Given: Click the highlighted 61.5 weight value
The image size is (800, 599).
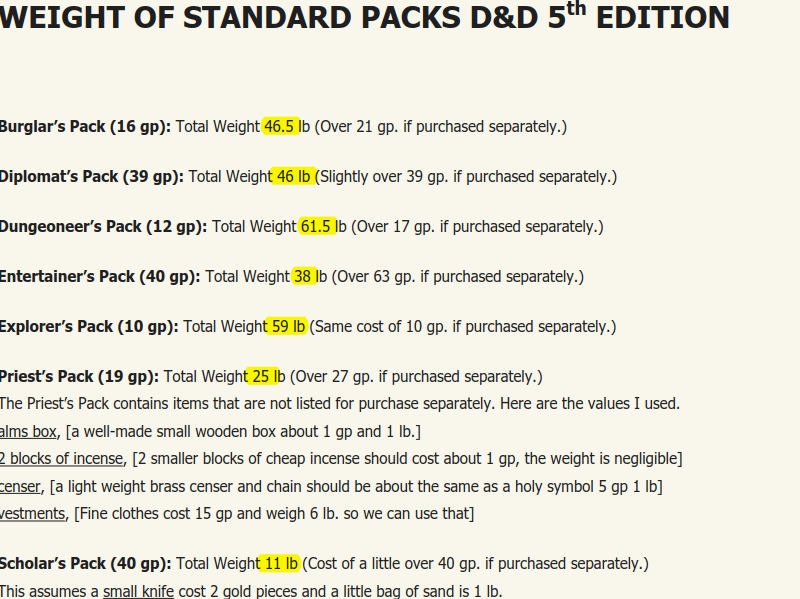Looking at the screenshot, I should (316, 227).
